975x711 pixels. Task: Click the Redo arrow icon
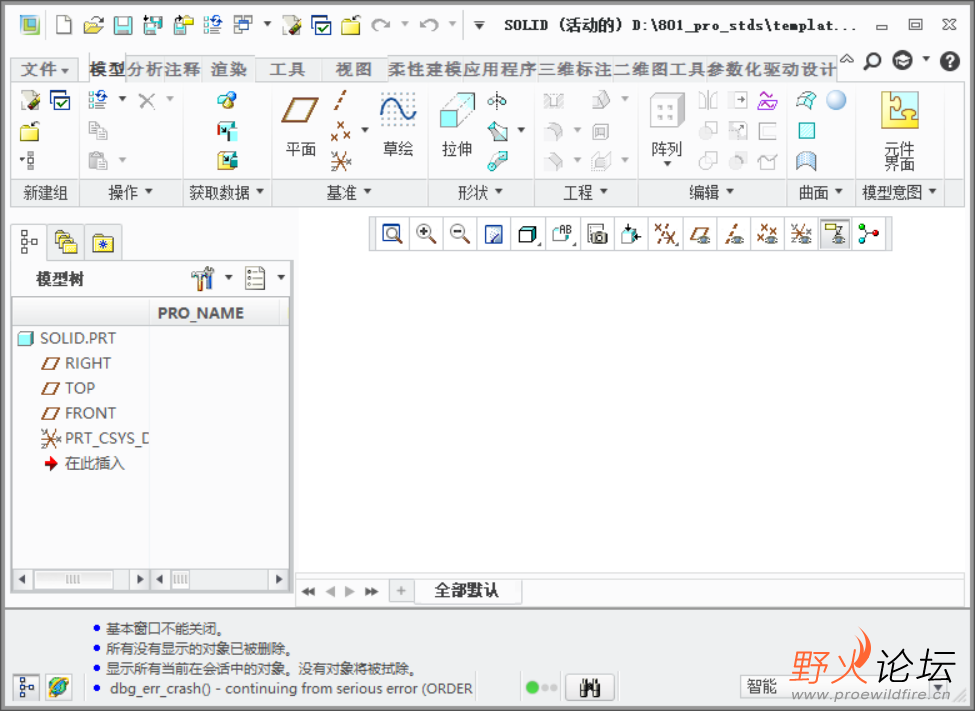(381, 25)
